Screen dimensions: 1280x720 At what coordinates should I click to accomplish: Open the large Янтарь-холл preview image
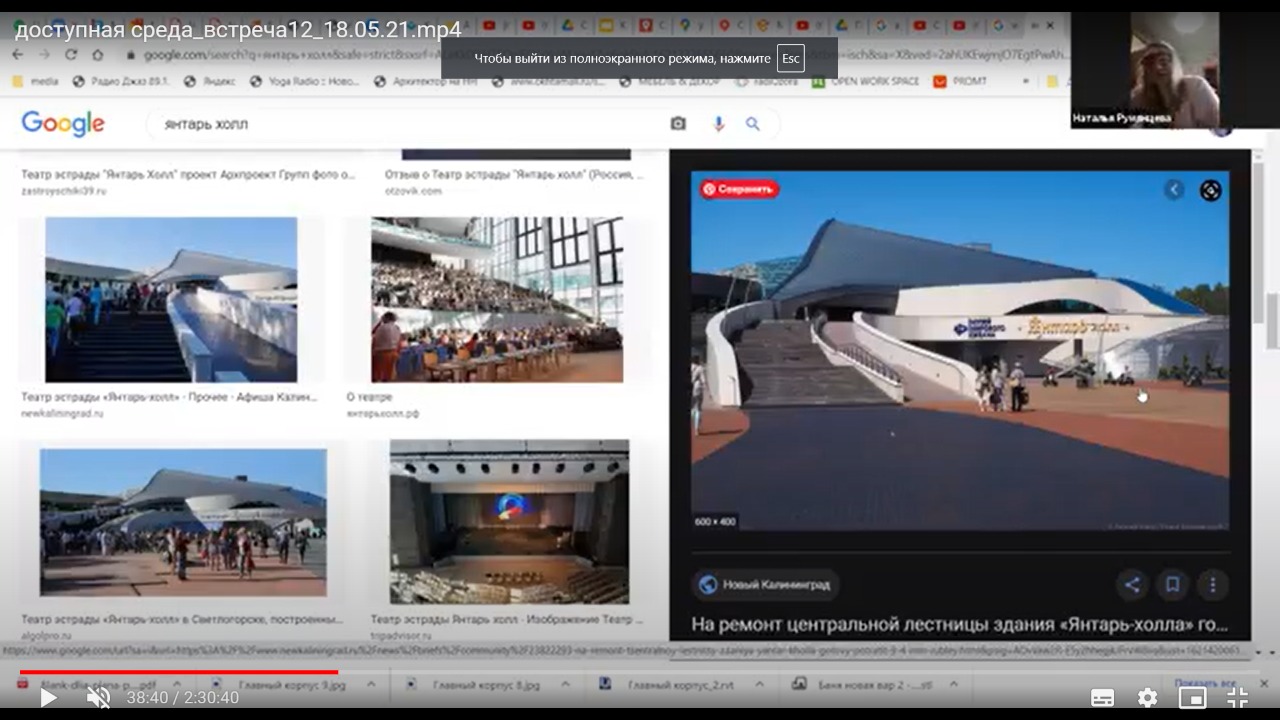point(960,351)
